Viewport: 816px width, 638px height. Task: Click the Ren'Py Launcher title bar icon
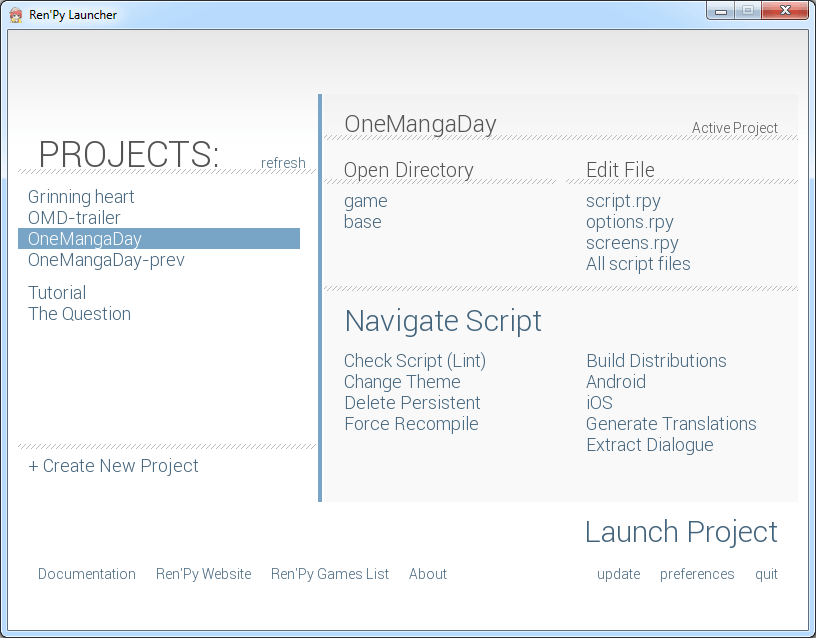(x=16, y=15)
